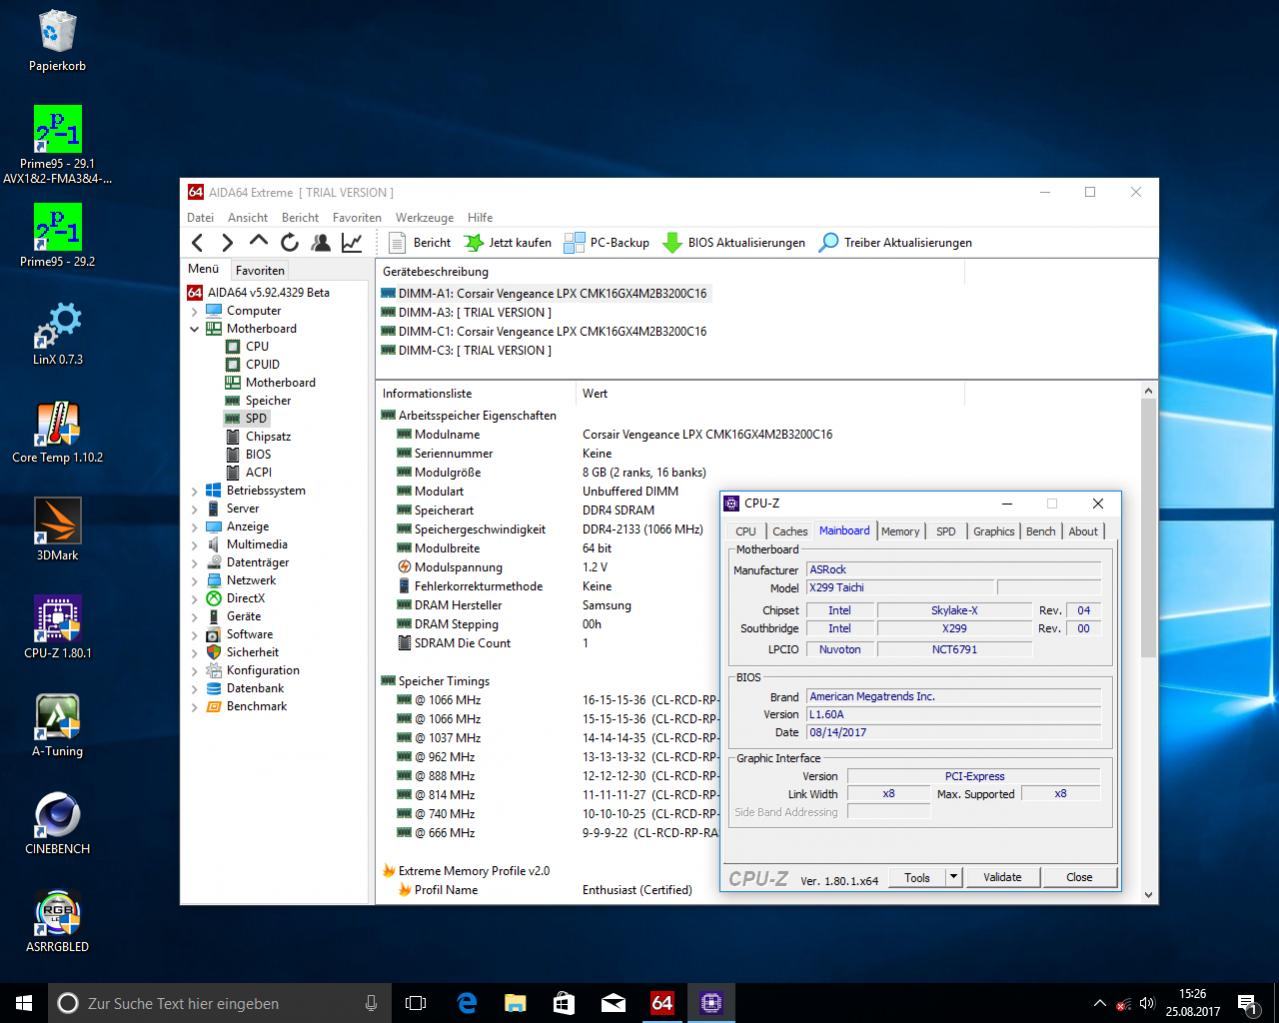Open the Hilfe menu
The width and height of the screenshot is (1279, 1023).
(480, 217)
